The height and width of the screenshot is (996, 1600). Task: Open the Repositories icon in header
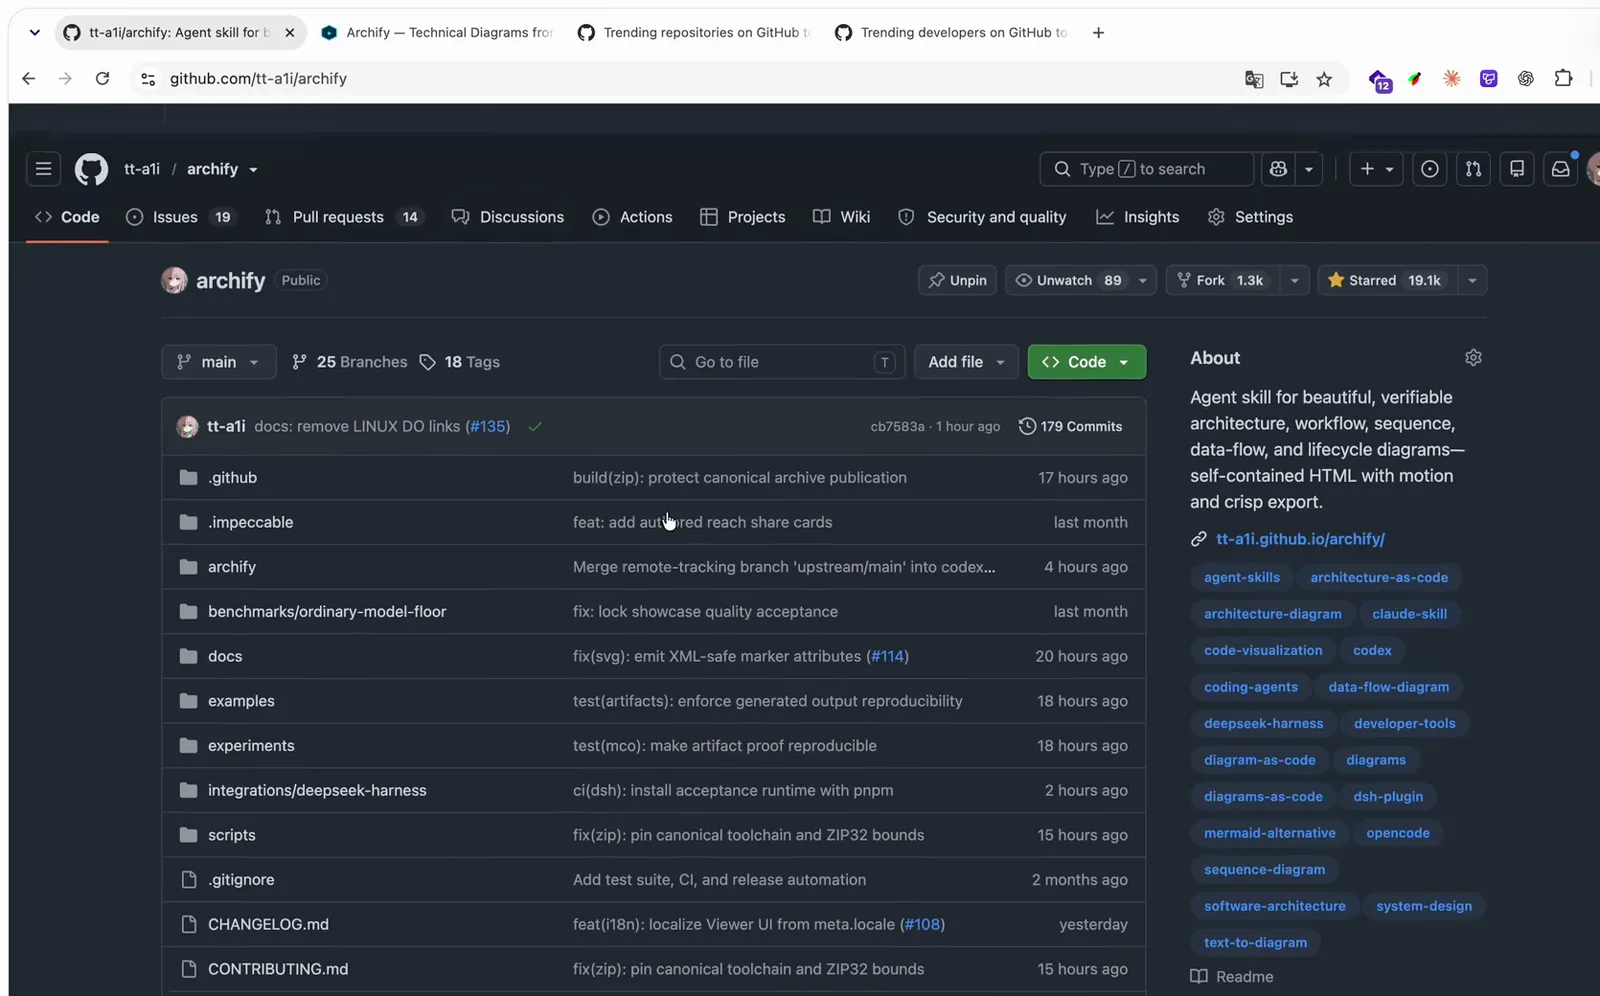[1517, 169]
